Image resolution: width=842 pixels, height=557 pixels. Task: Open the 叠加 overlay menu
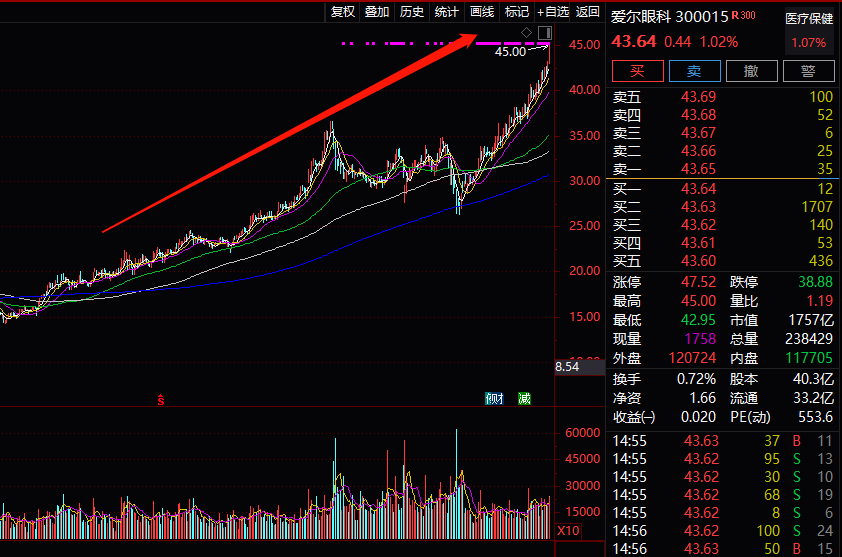pos(377,12)
